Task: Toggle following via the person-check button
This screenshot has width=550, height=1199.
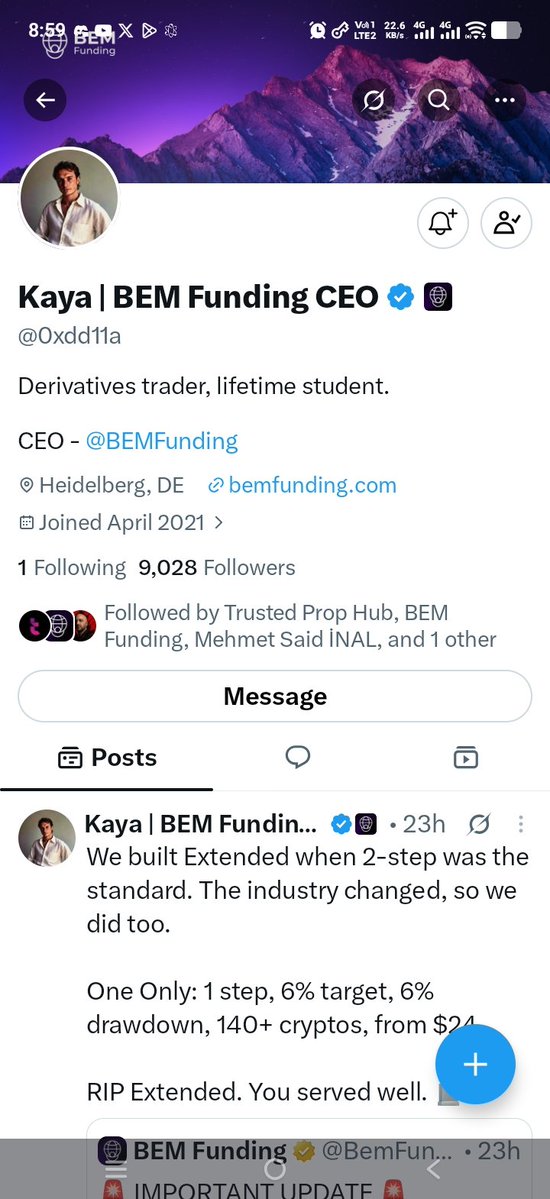Action: tap(506, 223)
